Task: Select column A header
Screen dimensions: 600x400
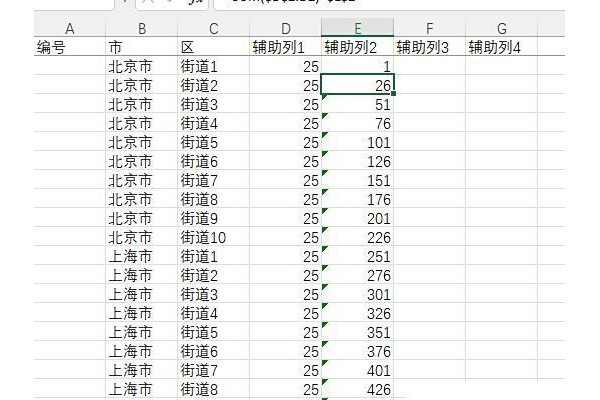Action: [70, 28]
